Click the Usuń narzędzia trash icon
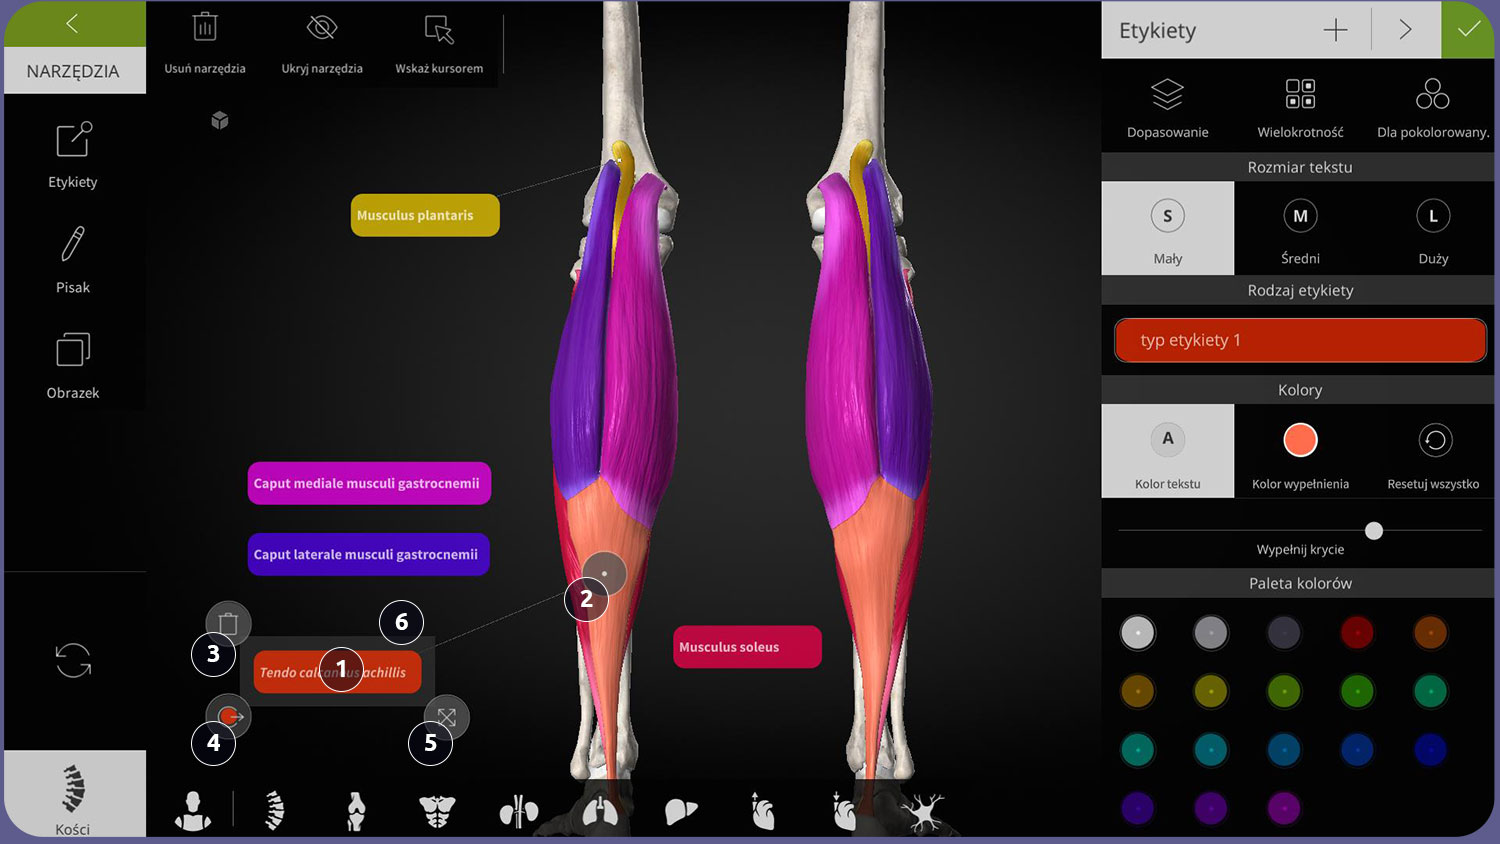The height and width of the screenshot is (844, 1500). coord(205,29)
